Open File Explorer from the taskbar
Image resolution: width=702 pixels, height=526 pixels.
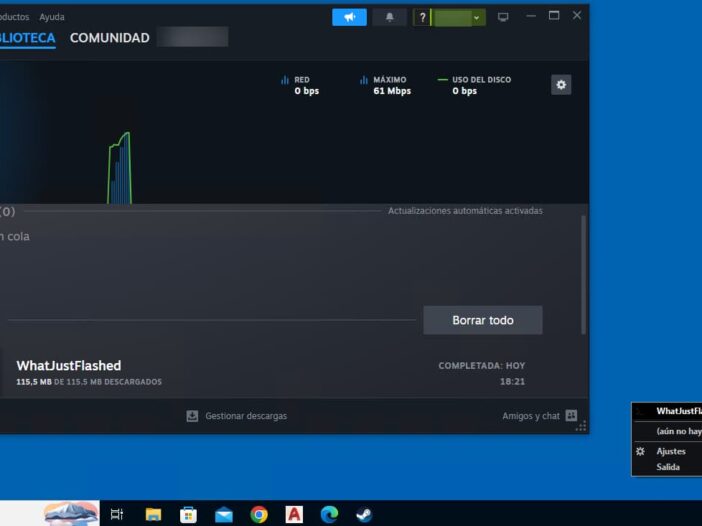tap(153, 514)
